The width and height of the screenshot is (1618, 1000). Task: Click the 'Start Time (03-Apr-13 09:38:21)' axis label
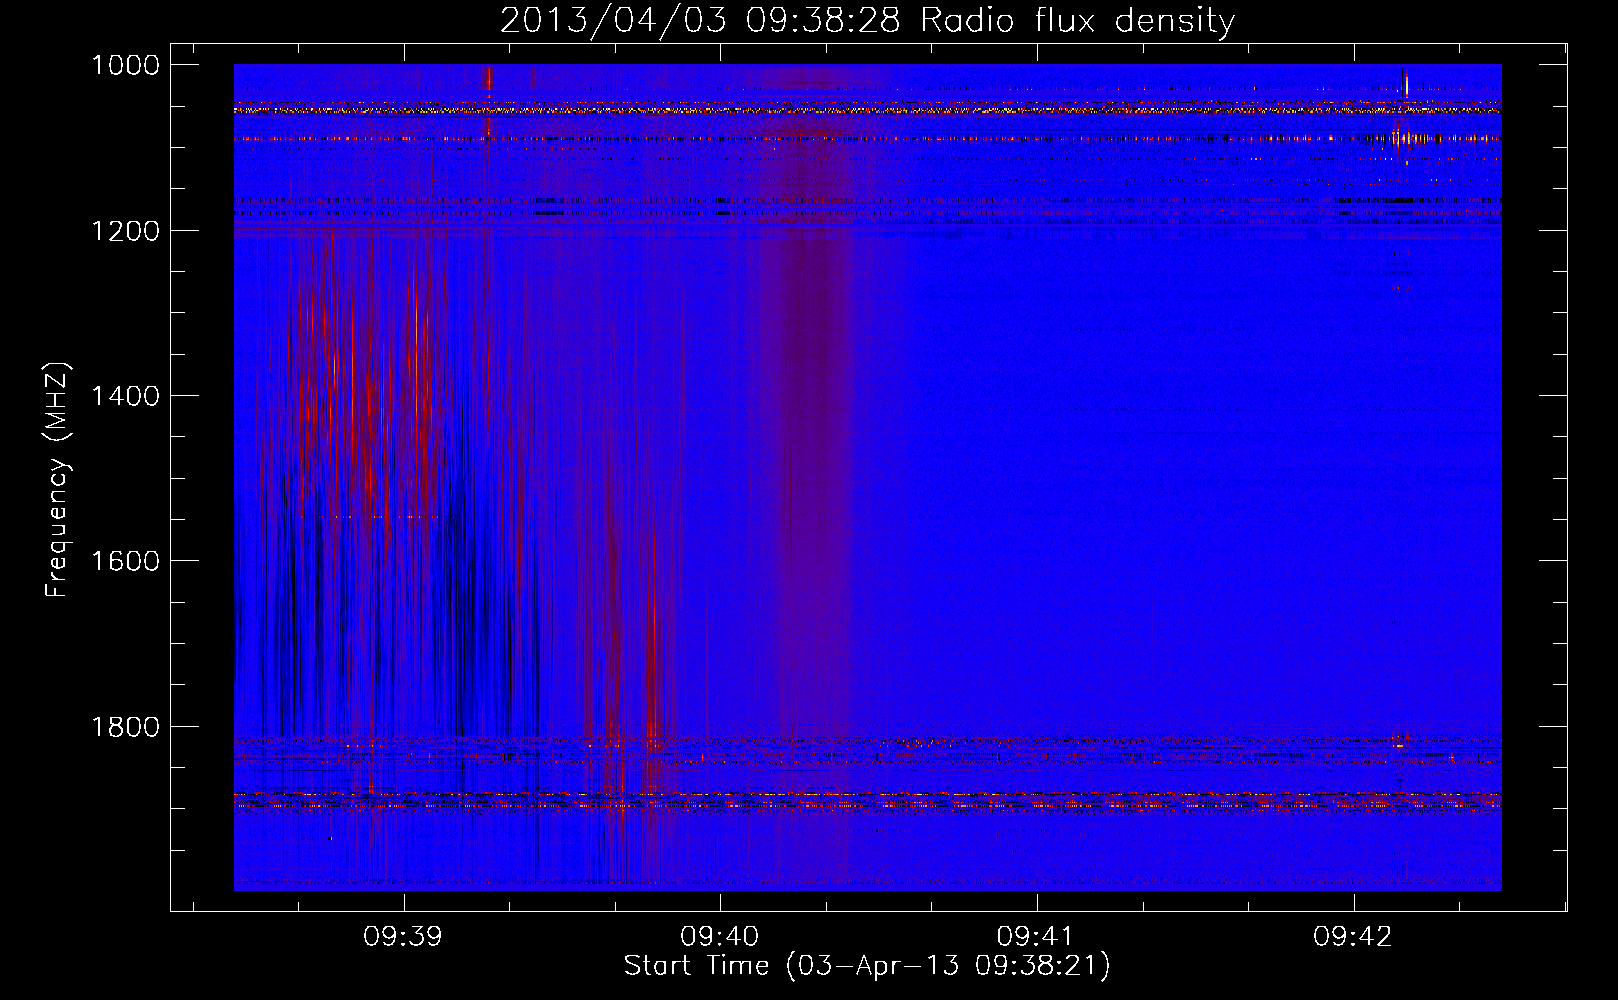pos(867,966)
